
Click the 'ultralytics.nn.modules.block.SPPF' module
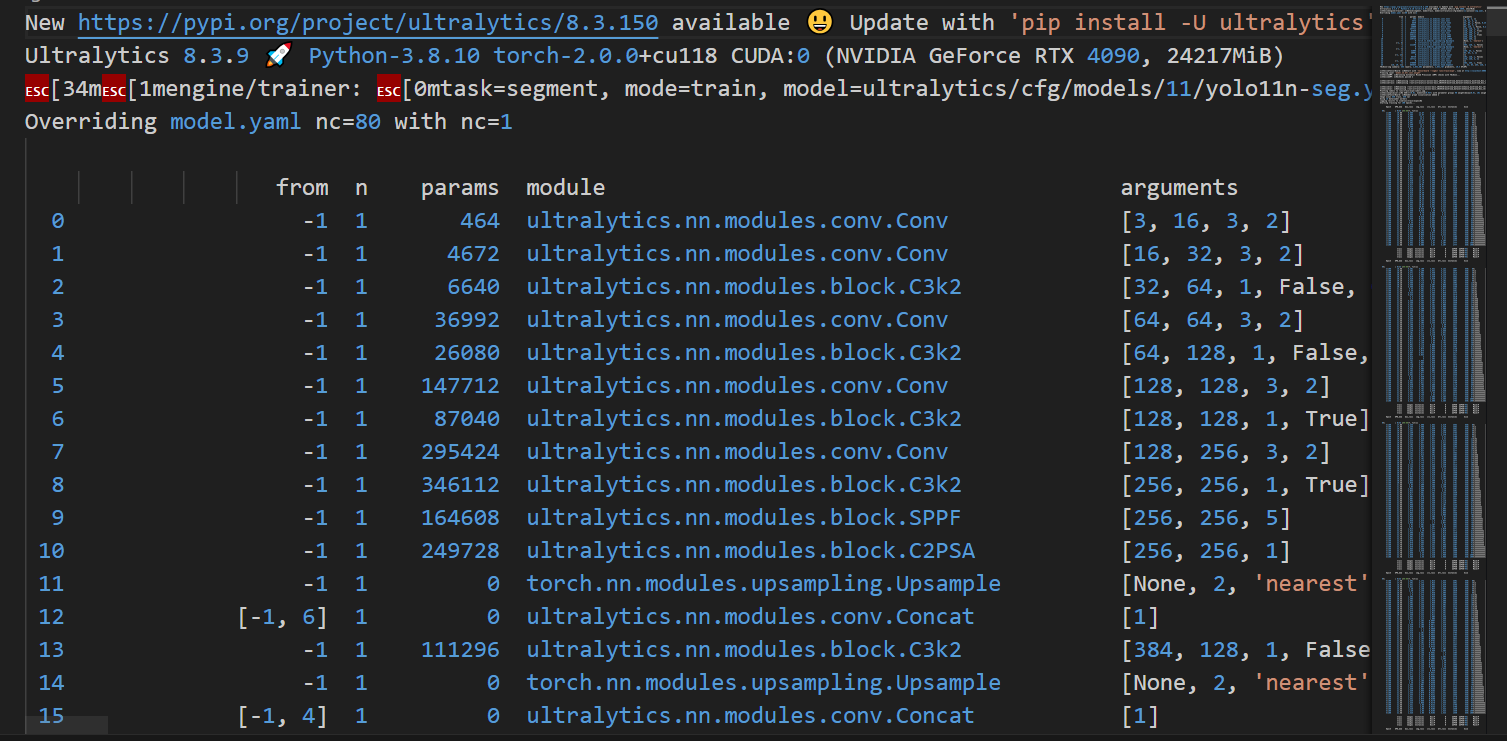(x=744, y=518)
